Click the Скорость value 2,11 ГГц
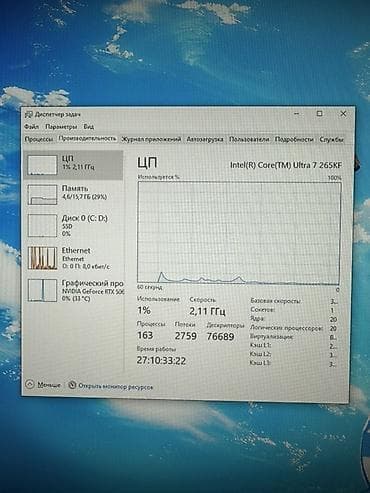This screenshot has width=370, height=493. [207, 311]
